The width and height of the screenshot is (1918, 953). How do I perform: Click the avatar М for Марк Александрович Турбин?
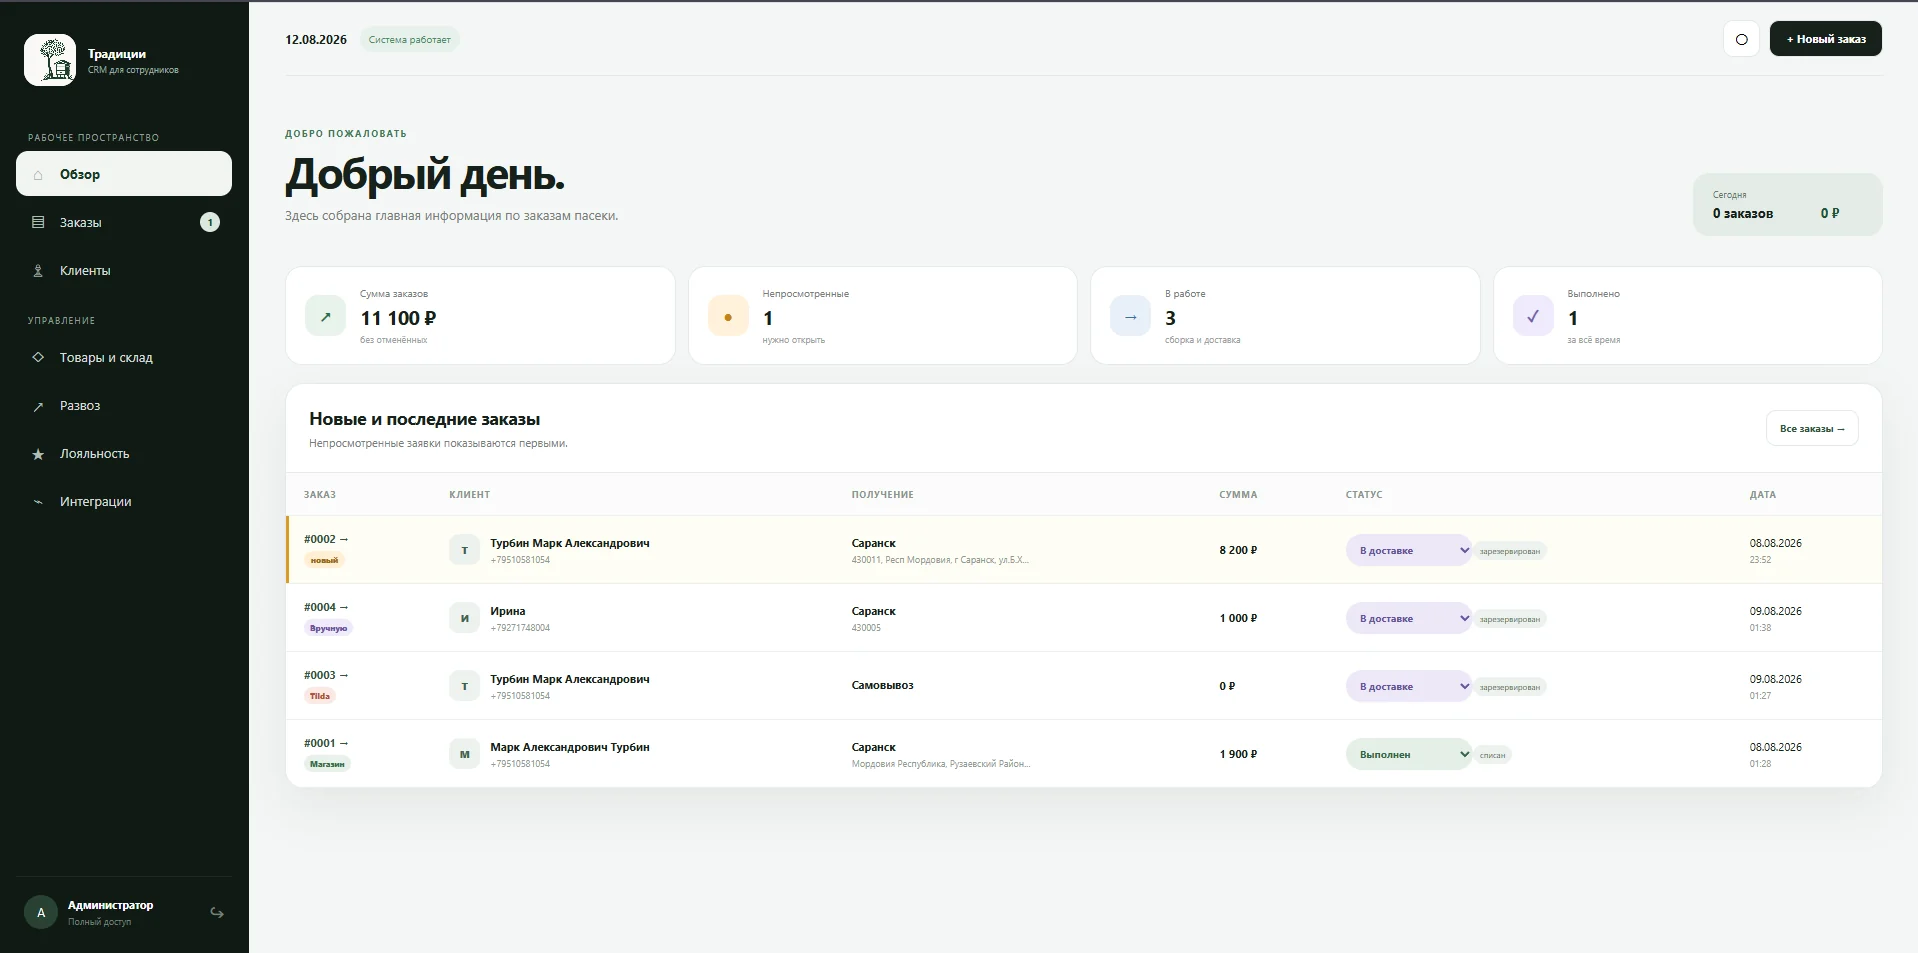[x=464, y=754]
